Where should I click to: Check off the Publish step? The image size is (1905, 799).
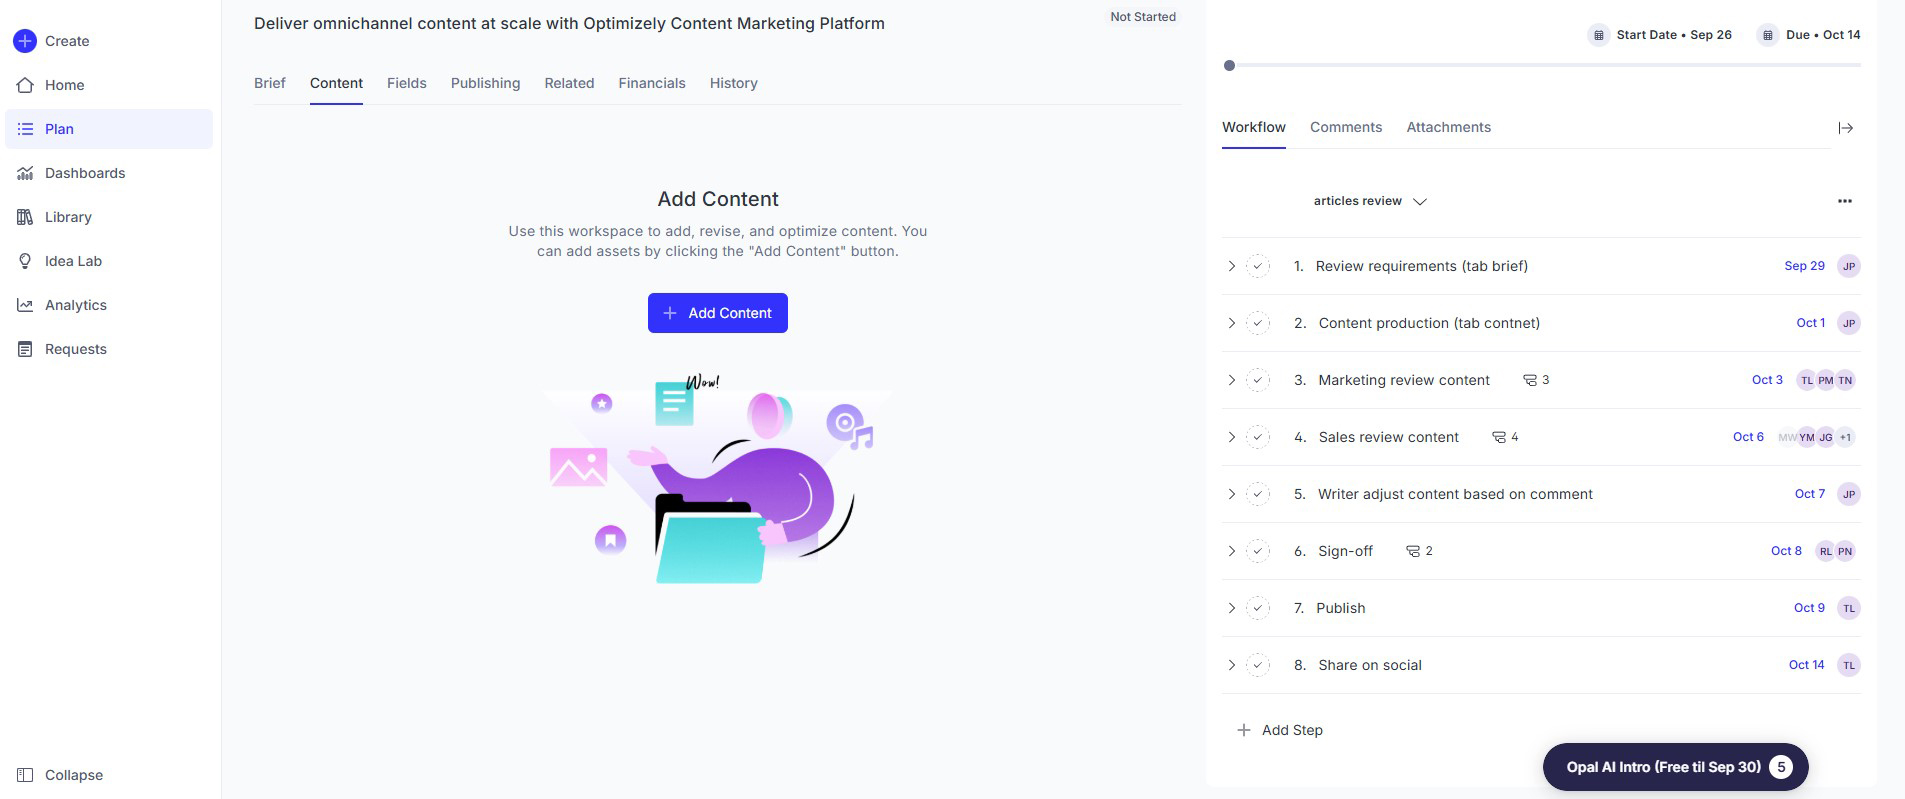click(x=1258, y=608)
